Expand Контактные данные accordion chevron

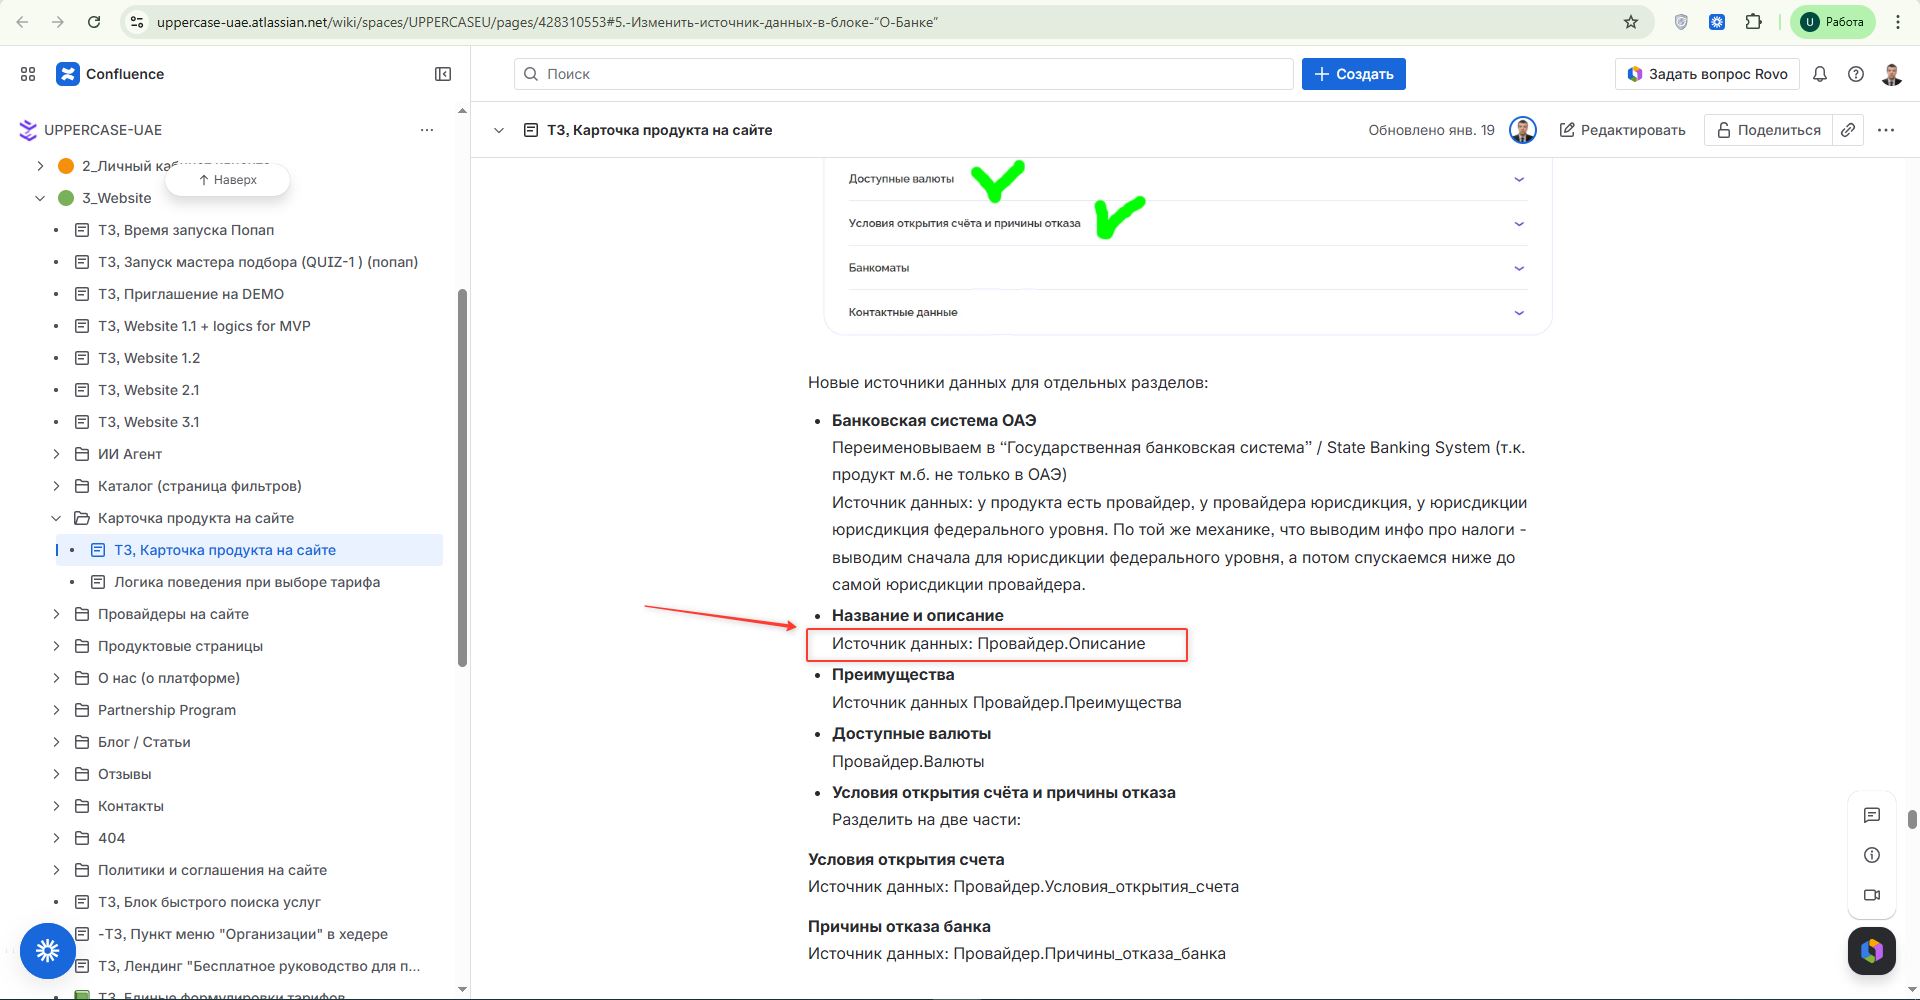click(x=1519, y=313)
